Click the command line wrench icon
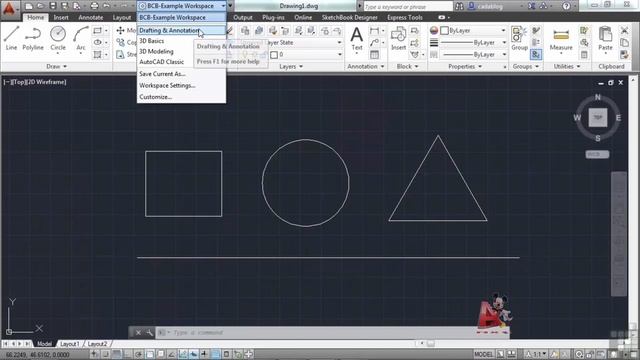 [149, 333]
